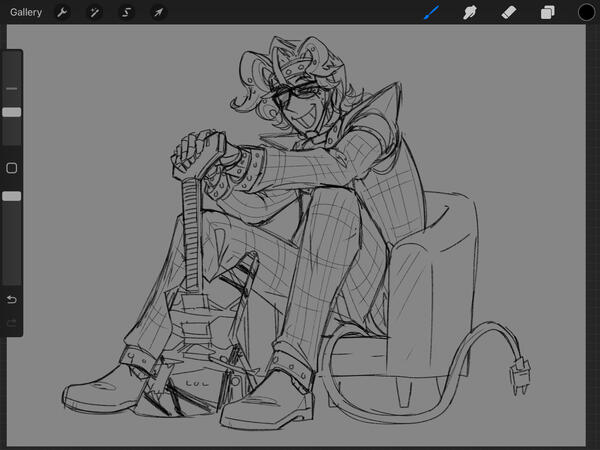
Task: Click the brush size slider handle
Action: click(x=12, y=113)
